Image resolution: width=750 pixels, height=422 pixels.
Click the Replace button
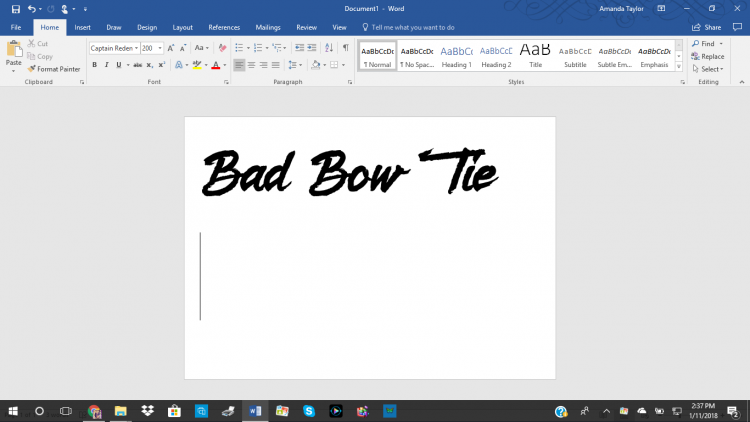tap(708, 56)
